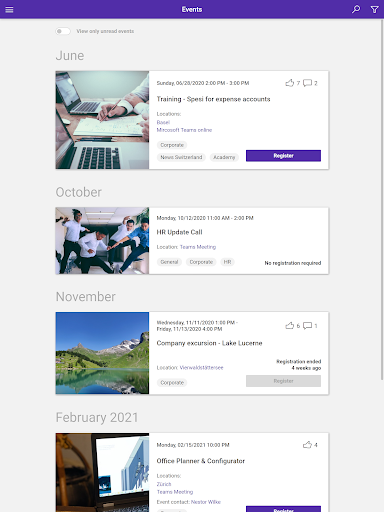Click the vertical scrollbar thumb

tap(382, 199)
